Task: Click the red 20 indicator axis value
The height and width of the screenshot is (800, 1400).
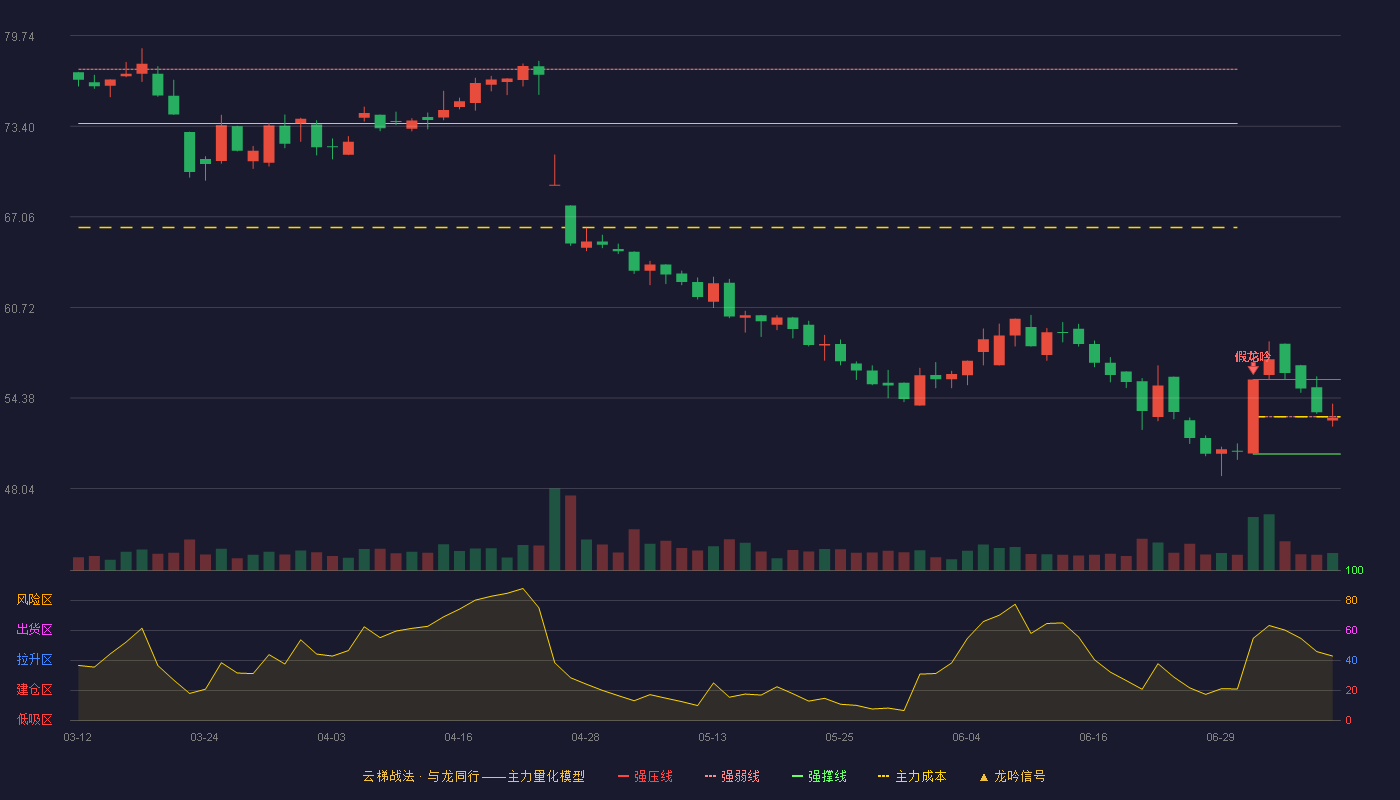Action: point(1351,690)
